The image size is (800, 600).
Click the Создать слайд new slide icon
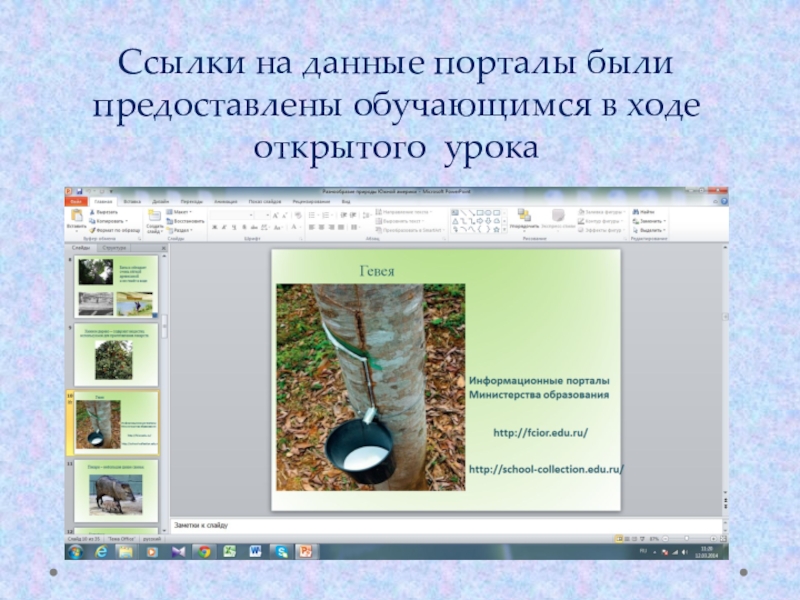tap(155, 217)
